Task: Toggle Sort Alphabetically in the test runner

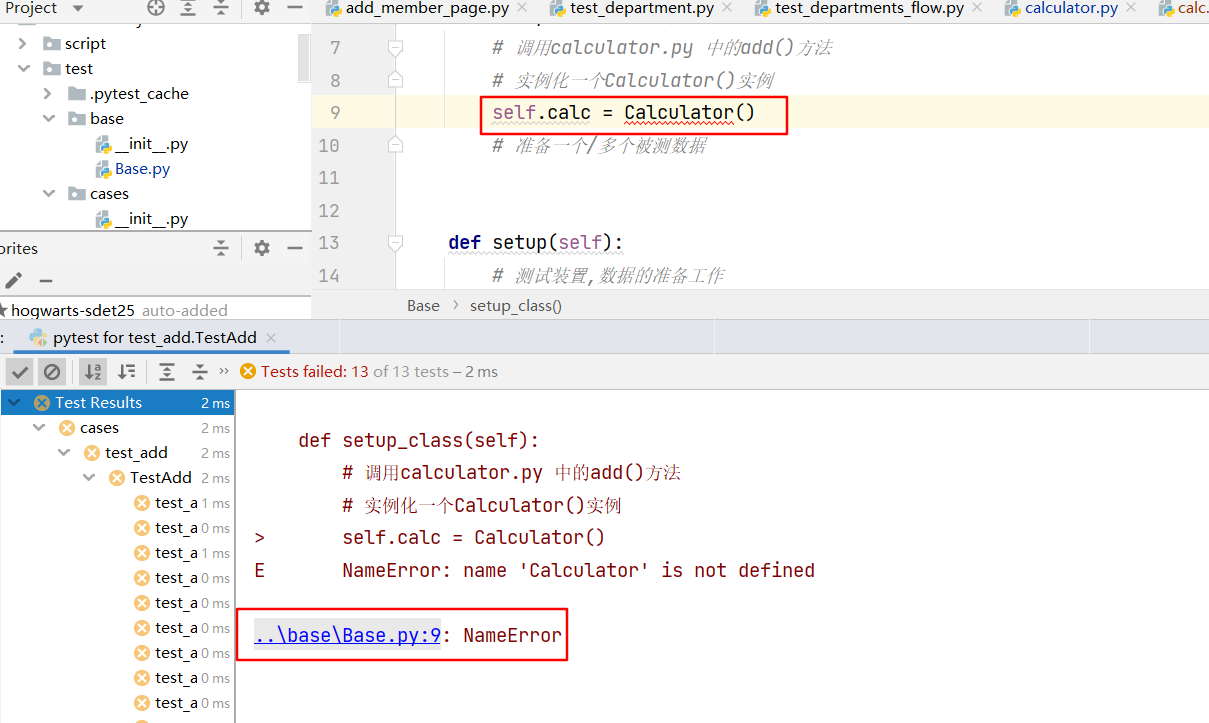Action: click(x=93, y=372)
